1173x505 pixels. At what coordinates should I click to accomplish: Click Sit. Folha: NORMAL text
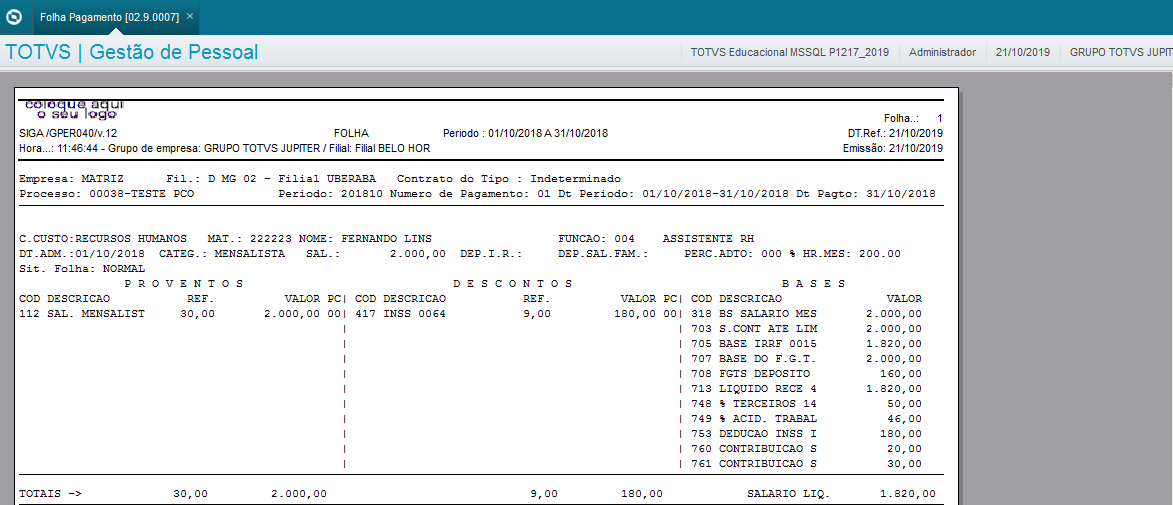tap(82, 268)
